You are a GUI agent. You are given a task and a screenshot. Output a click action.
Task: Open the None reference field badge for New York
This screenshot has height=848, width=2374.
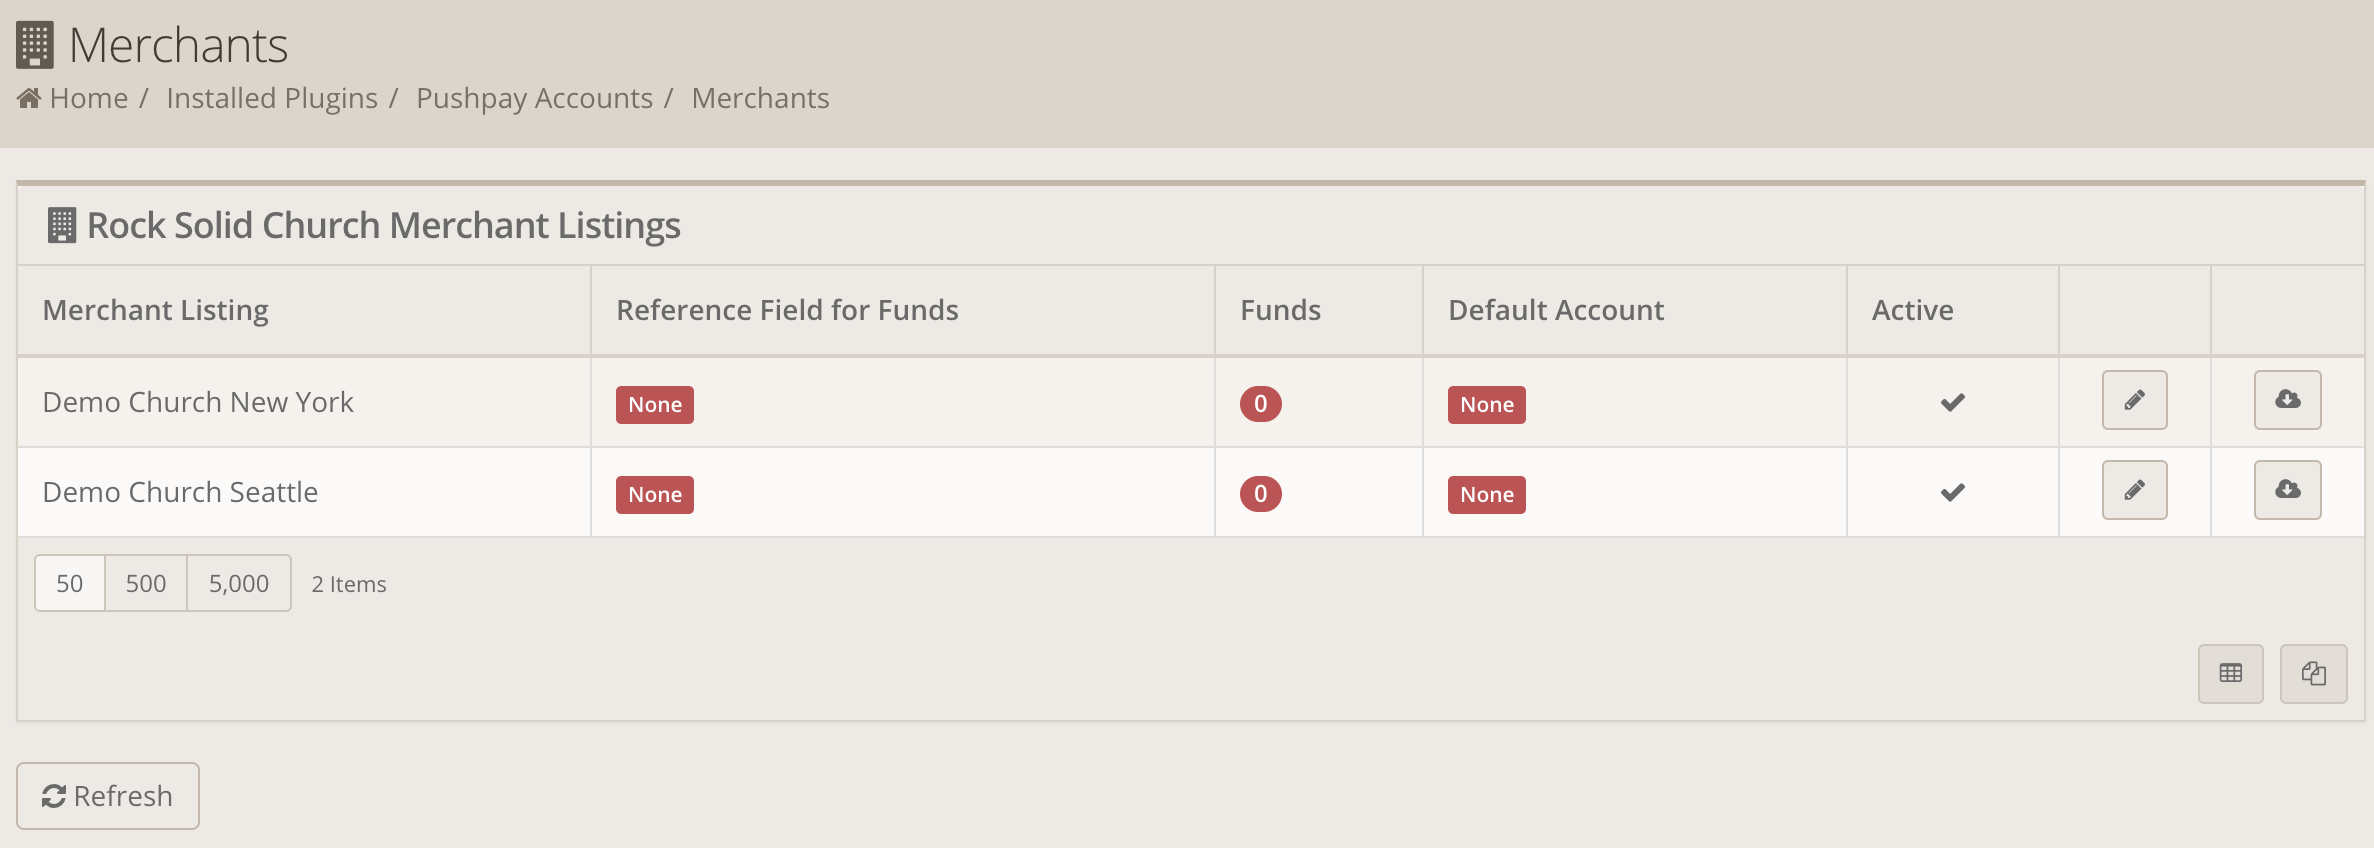[654, 404]
